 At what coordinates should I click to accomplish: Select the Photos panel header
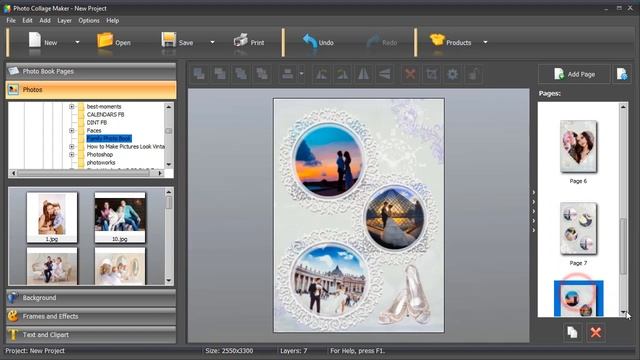91,90
